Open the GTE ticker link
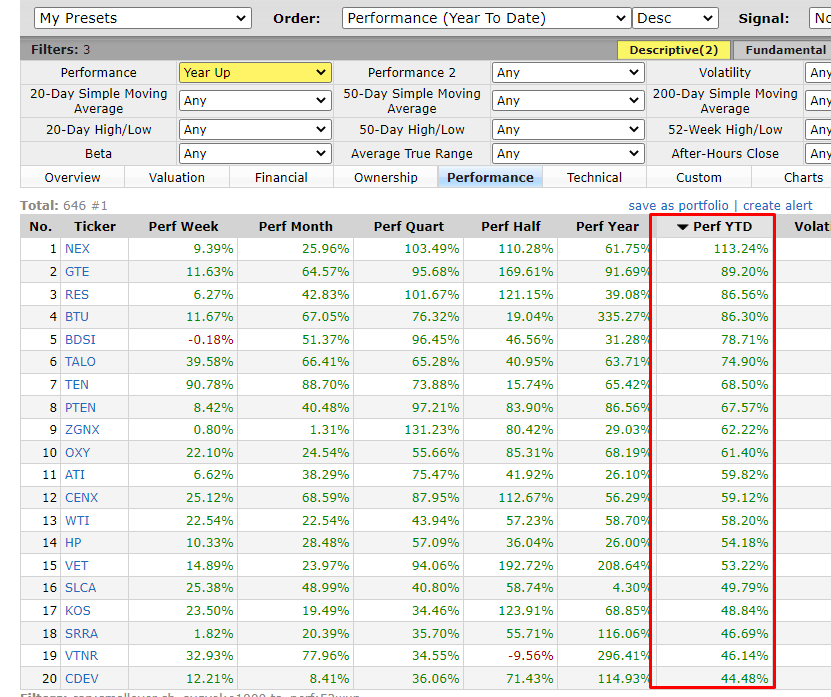The width and height of the screenshot is (831, 697). pos(77,272)
